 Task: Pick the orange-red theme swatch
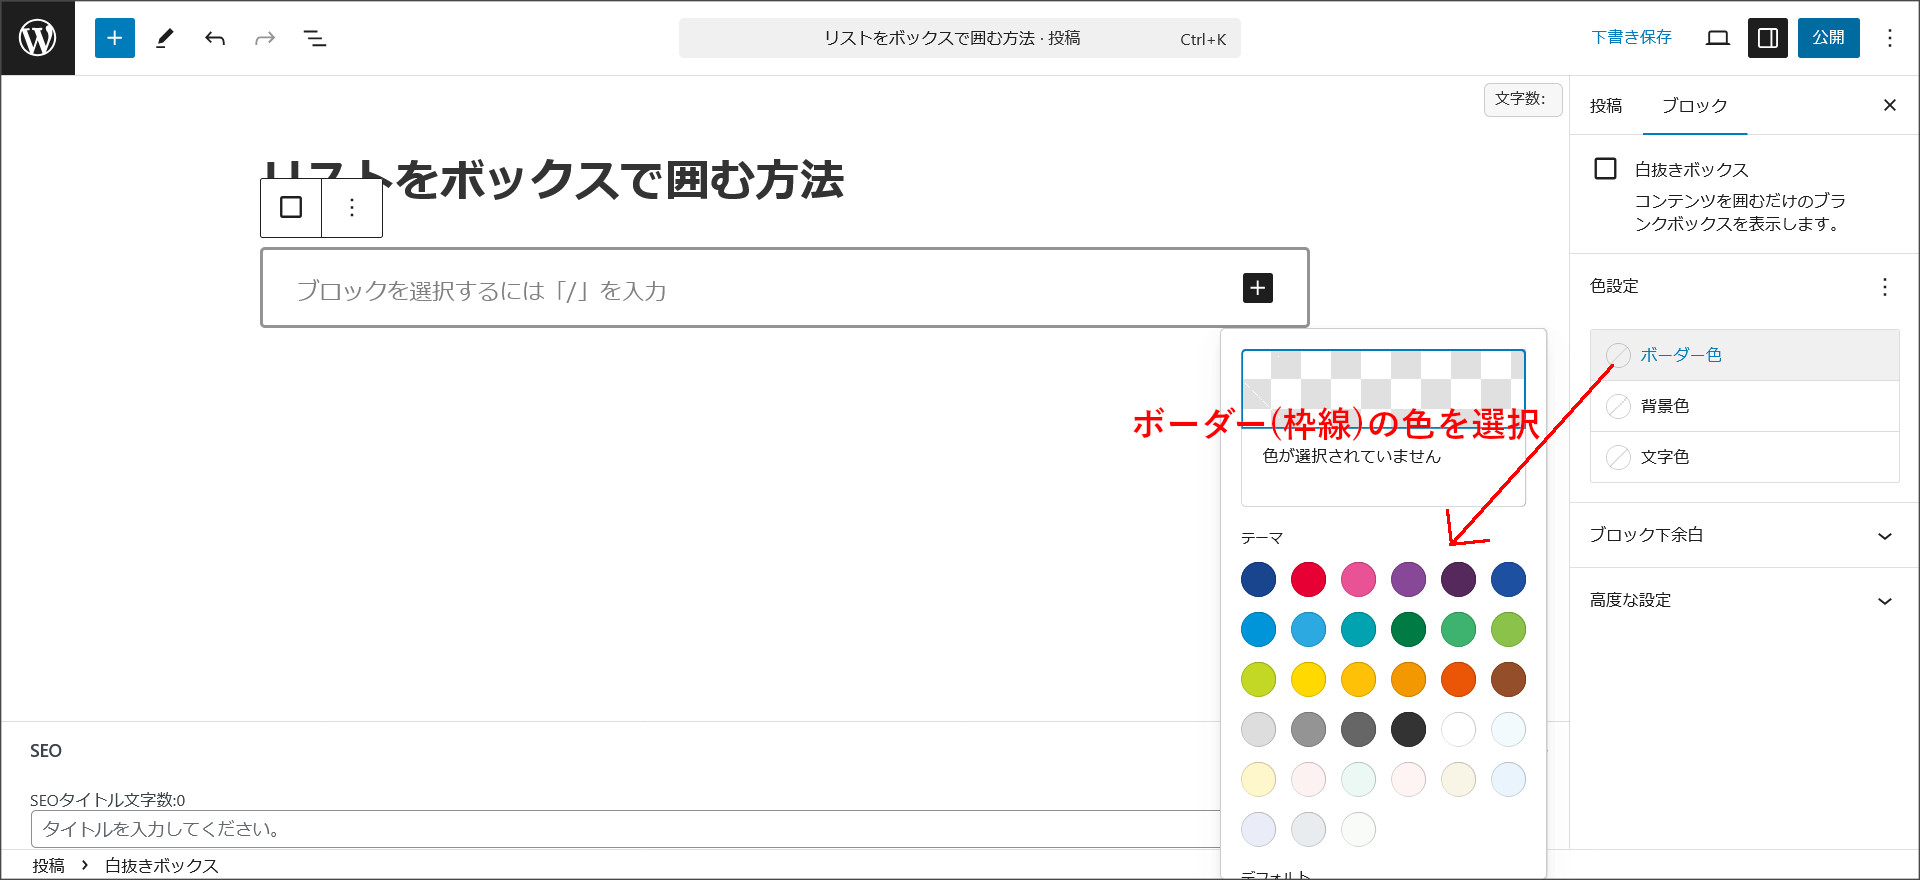pyautogui.click(x=1458, y=679)
